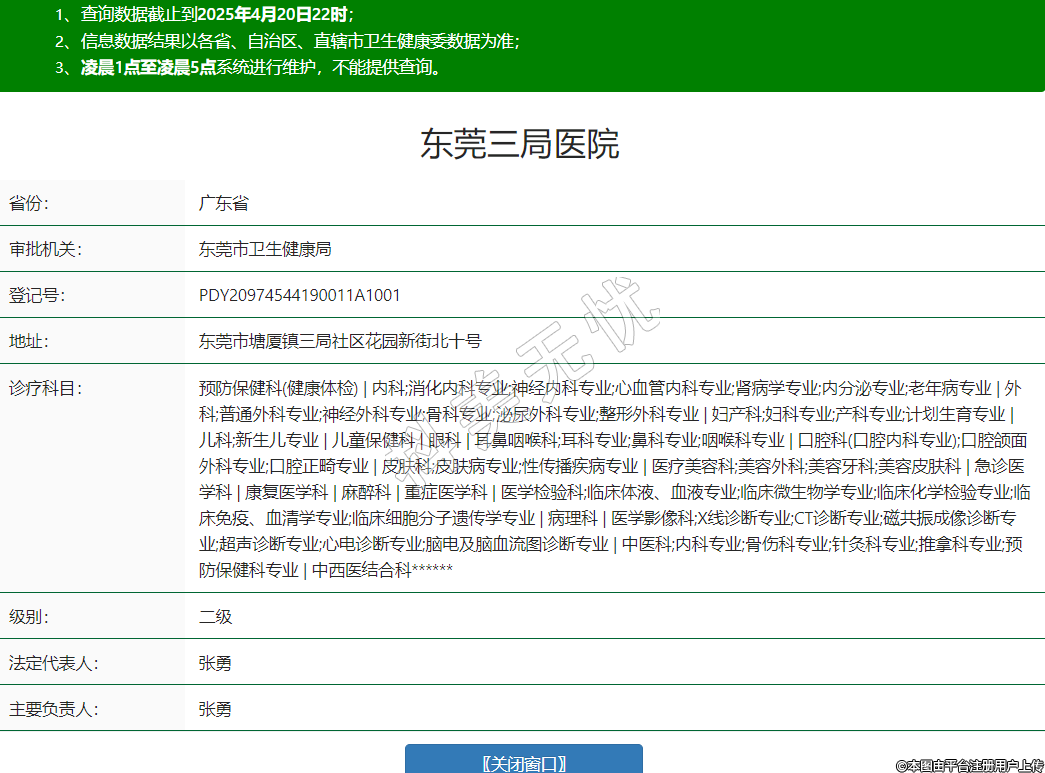Click the 地址 row label
This screenshot has width=1045, height=773.
pyautogui.click(x=29, y=341)
